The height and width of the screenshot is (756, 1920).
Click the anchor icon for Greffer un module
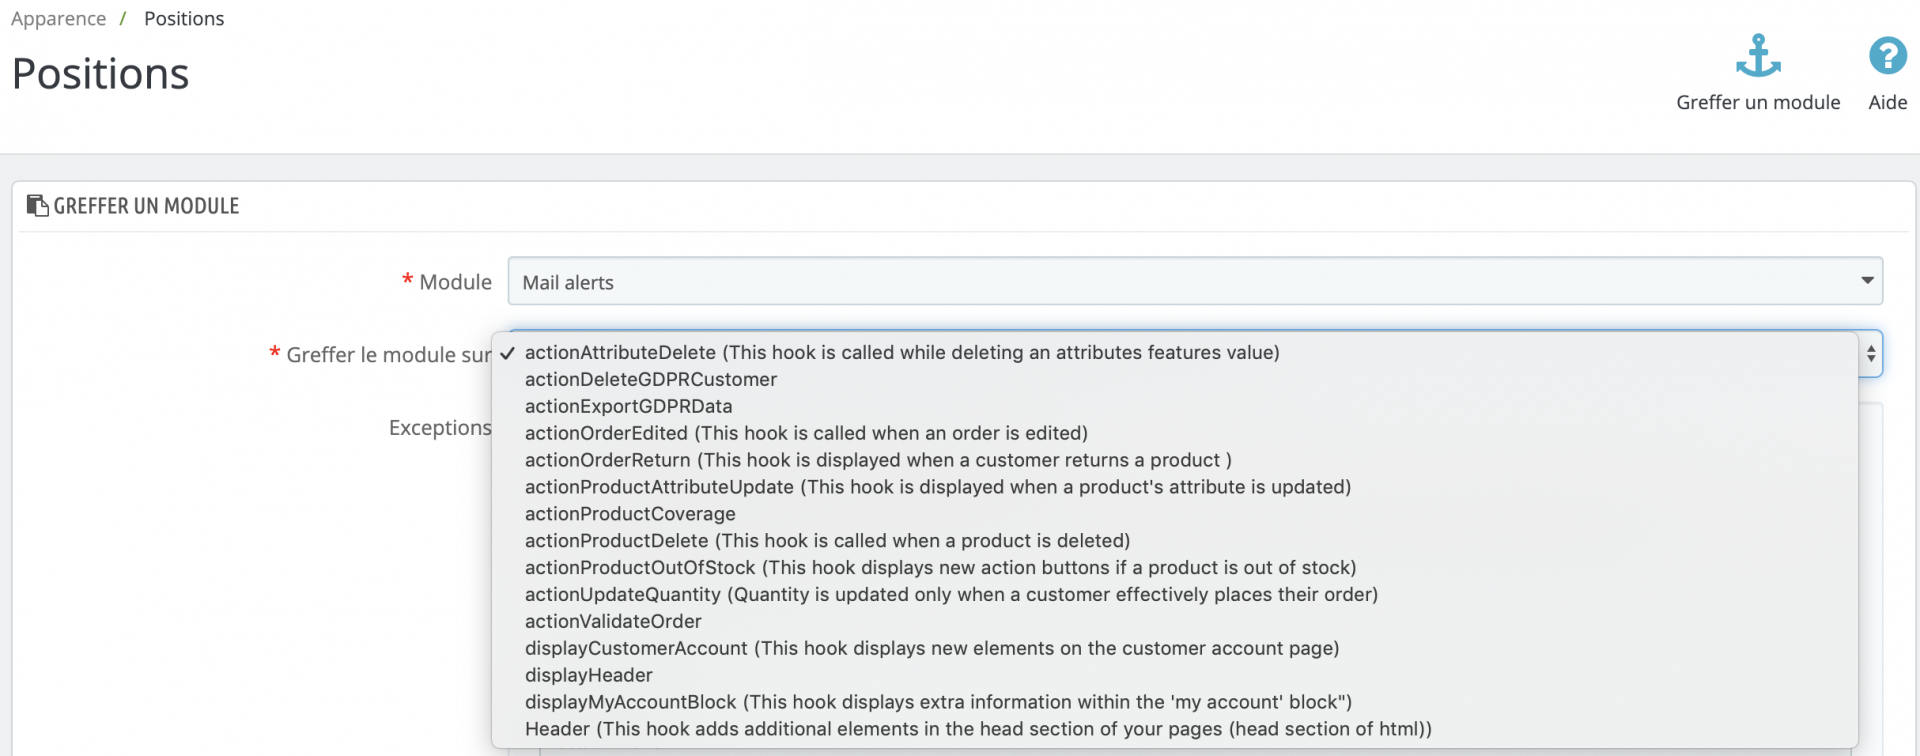1757,57
